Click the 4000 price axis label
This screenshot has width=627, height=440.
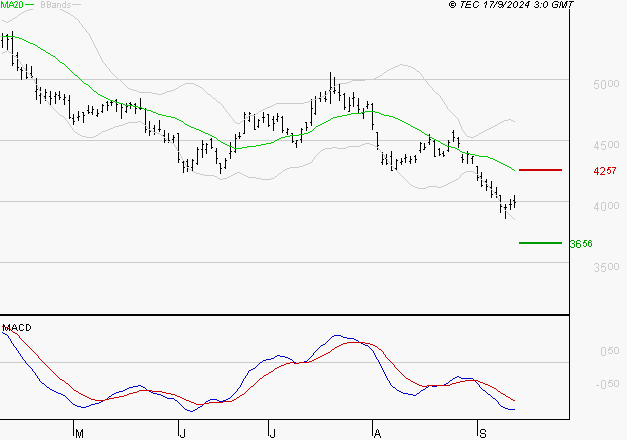(606, 206)
